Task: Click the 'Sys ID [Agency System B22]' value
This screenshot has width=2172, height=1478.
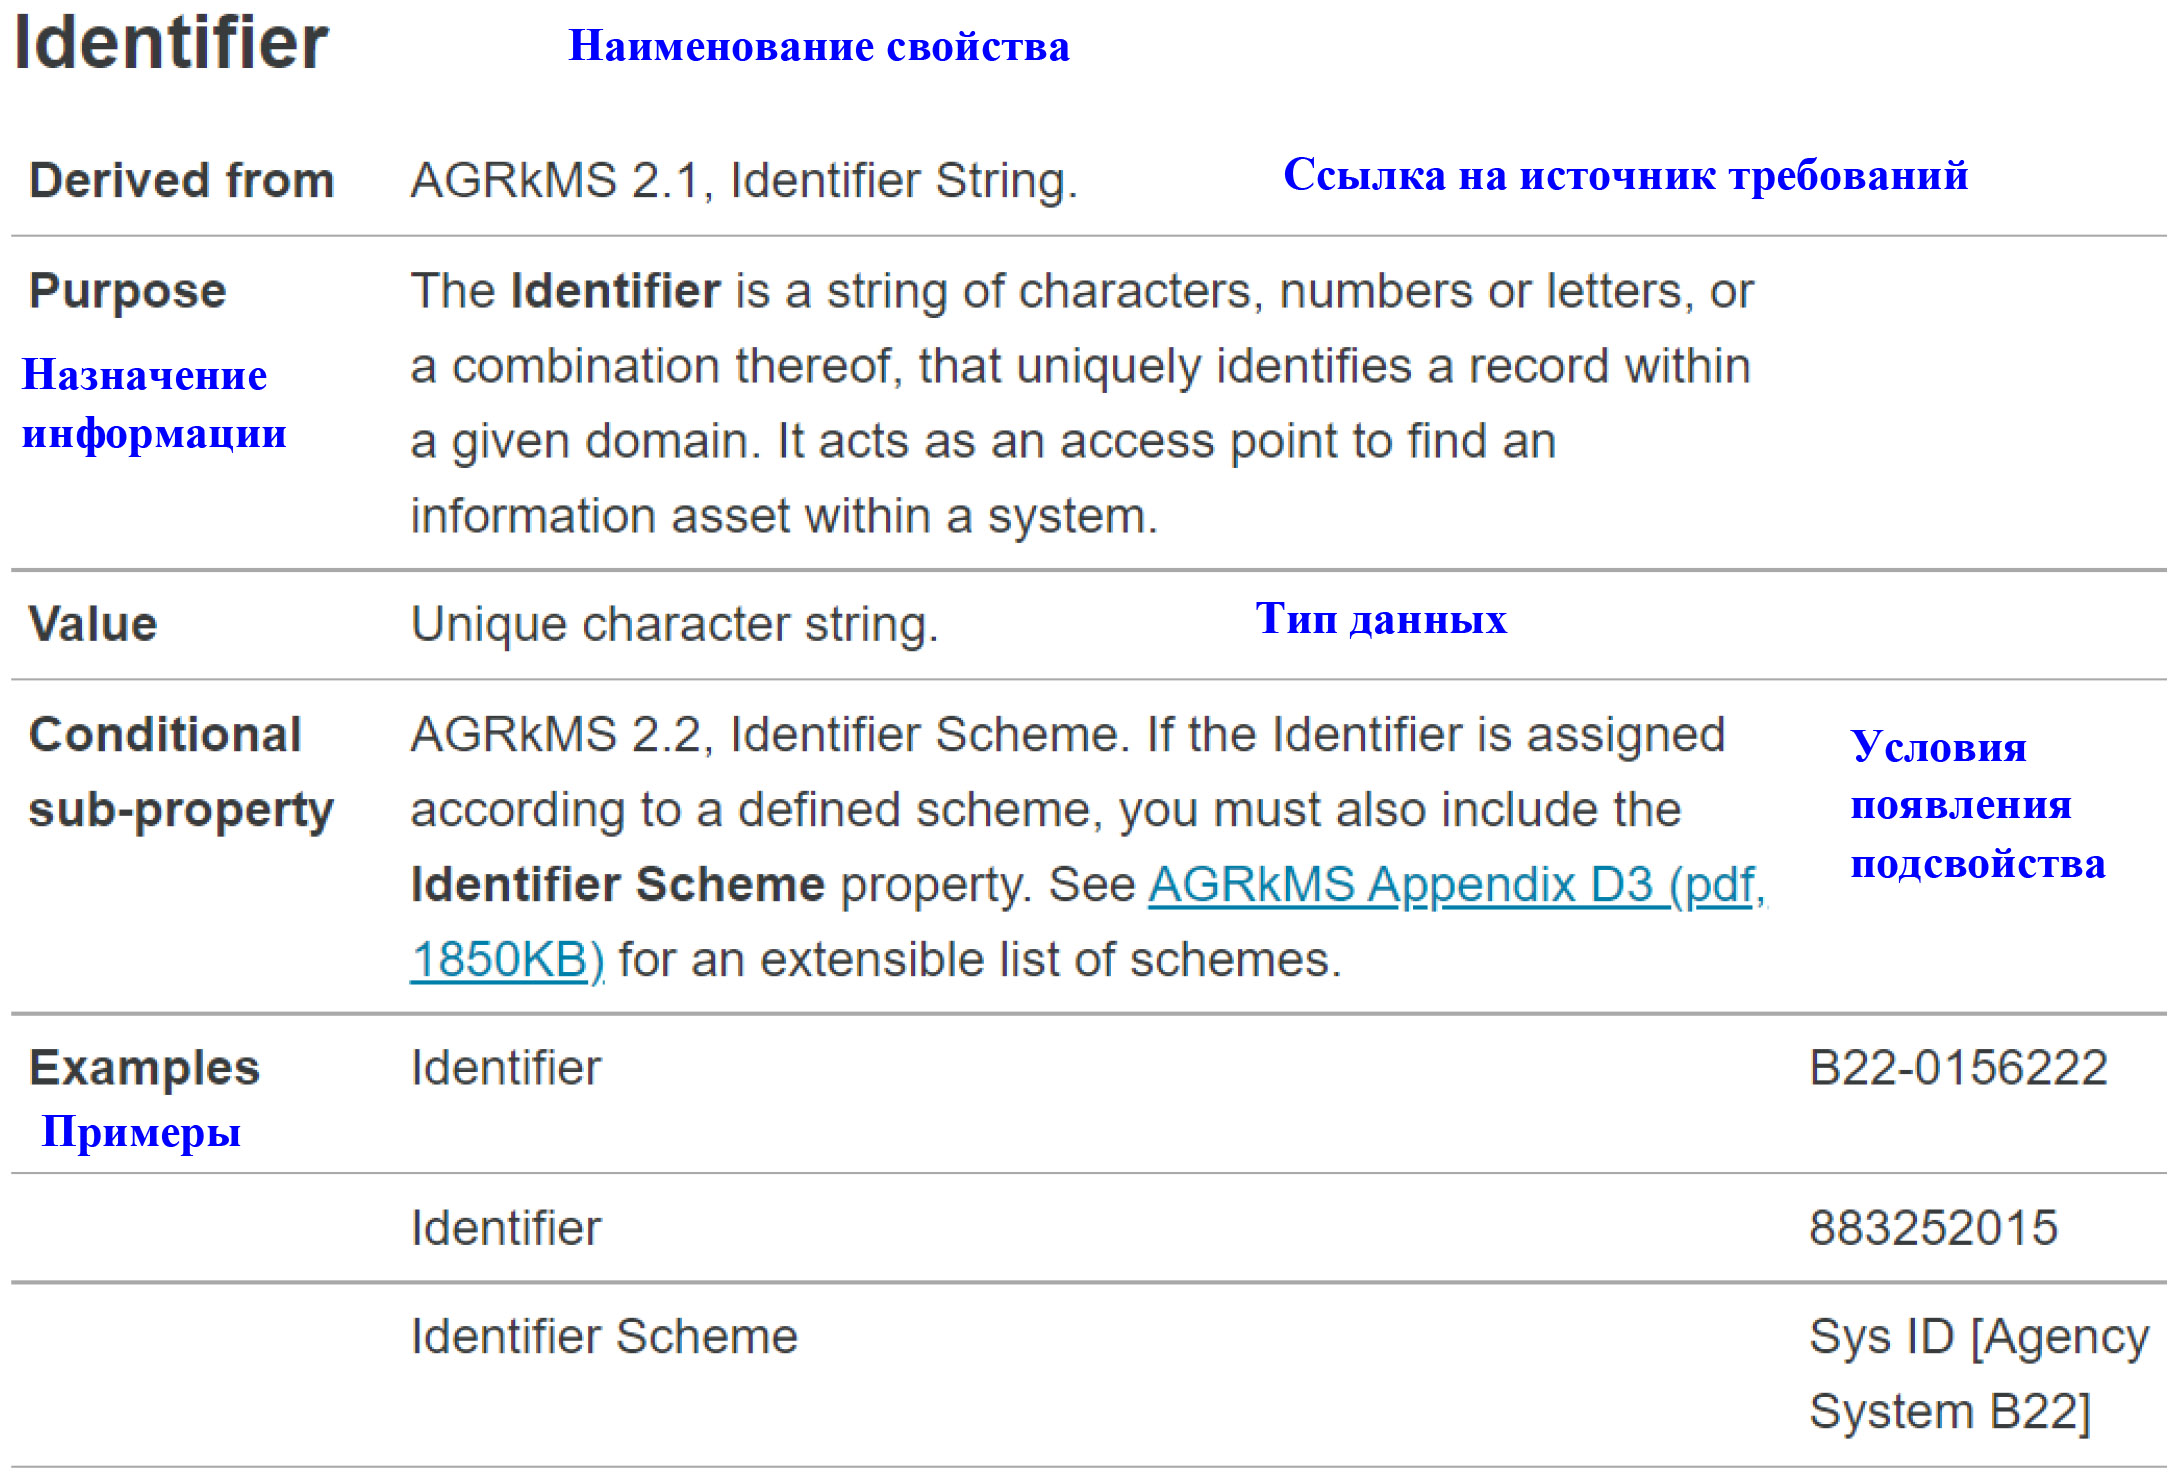Action: (1977, 1374)
